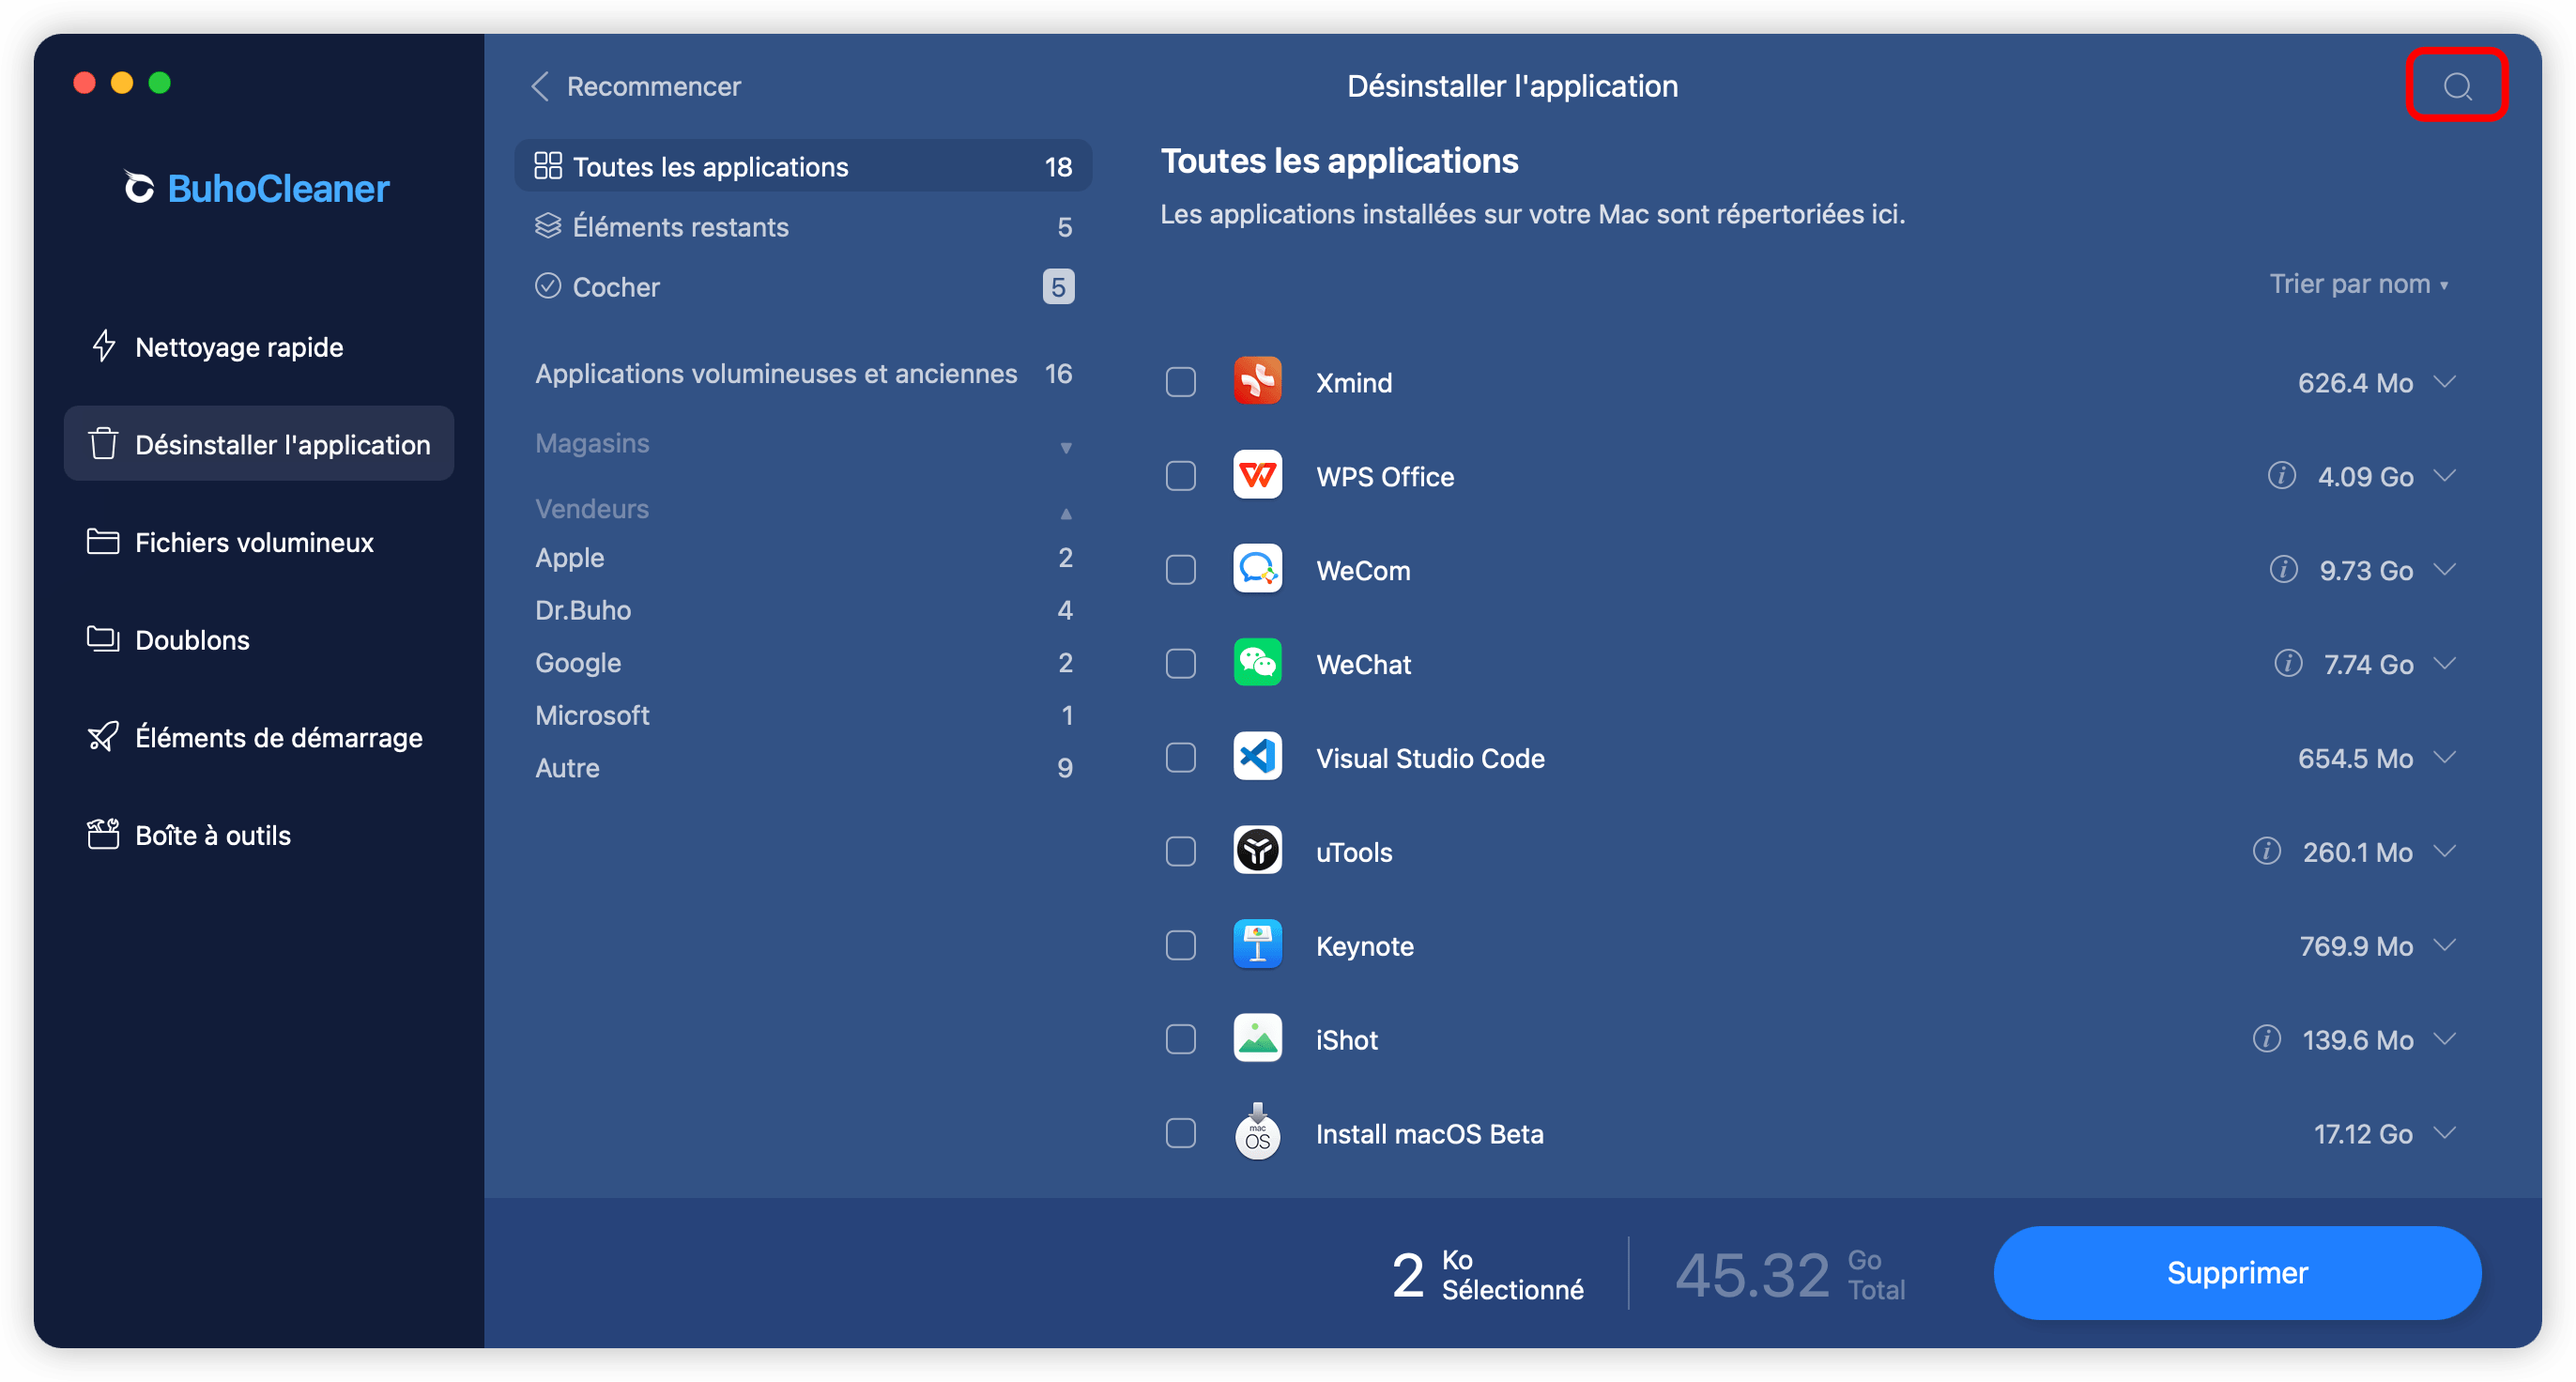Click the Supprimer button
This screenshot has width=2576, height=1382.
point(2237,1273)
